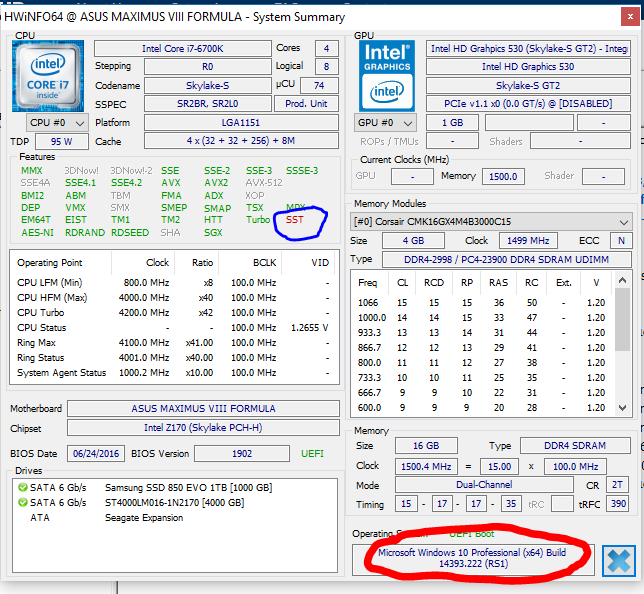Click the Windows 10 Professional build field
Screen dimensions: 644x594
click(473, 558)
